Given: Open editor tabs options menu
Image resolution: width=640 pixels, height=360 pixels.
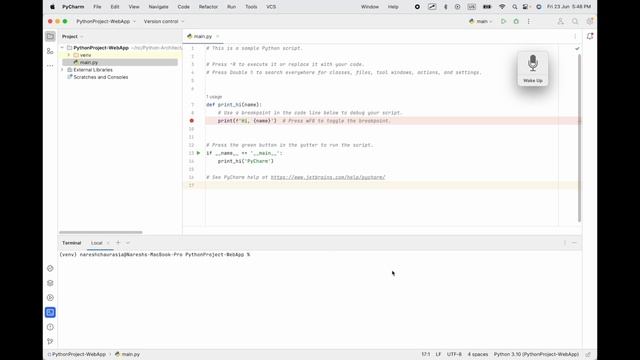Looking at the screenshot, I should click(x=575, y=36).
